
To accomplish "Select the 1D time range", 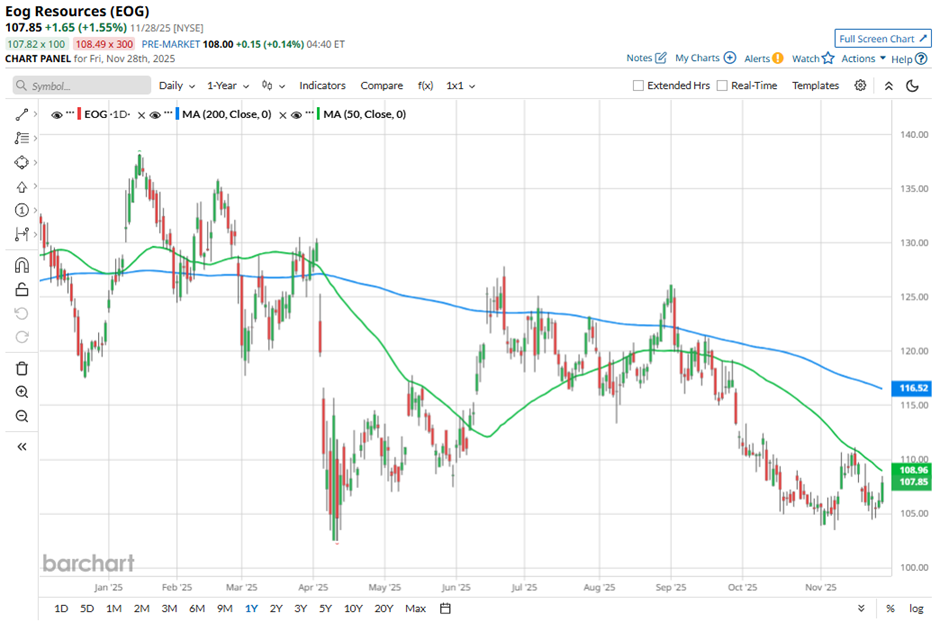I will (x=61, y=609).
